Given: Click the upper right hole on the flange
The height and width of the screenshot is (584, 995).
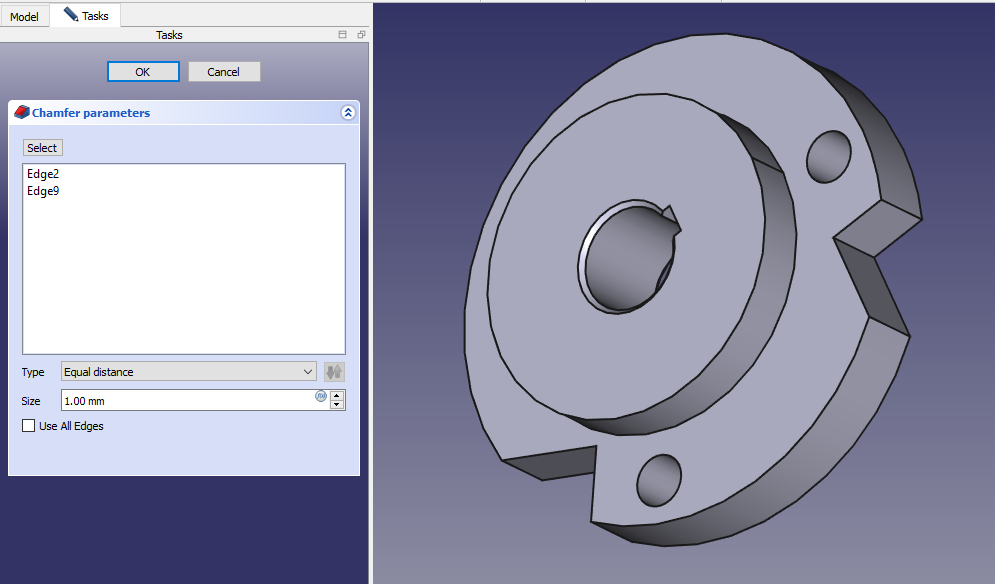Looking at the screenshot, I should click(x=828, y=156).
